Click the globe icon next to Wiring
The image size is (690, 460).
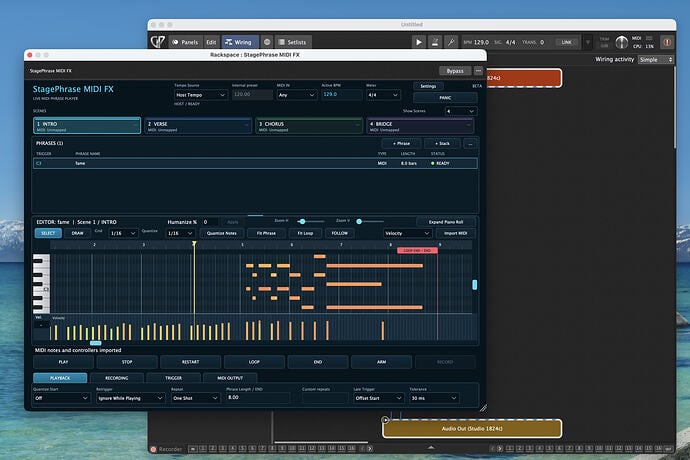coord(267,42)
